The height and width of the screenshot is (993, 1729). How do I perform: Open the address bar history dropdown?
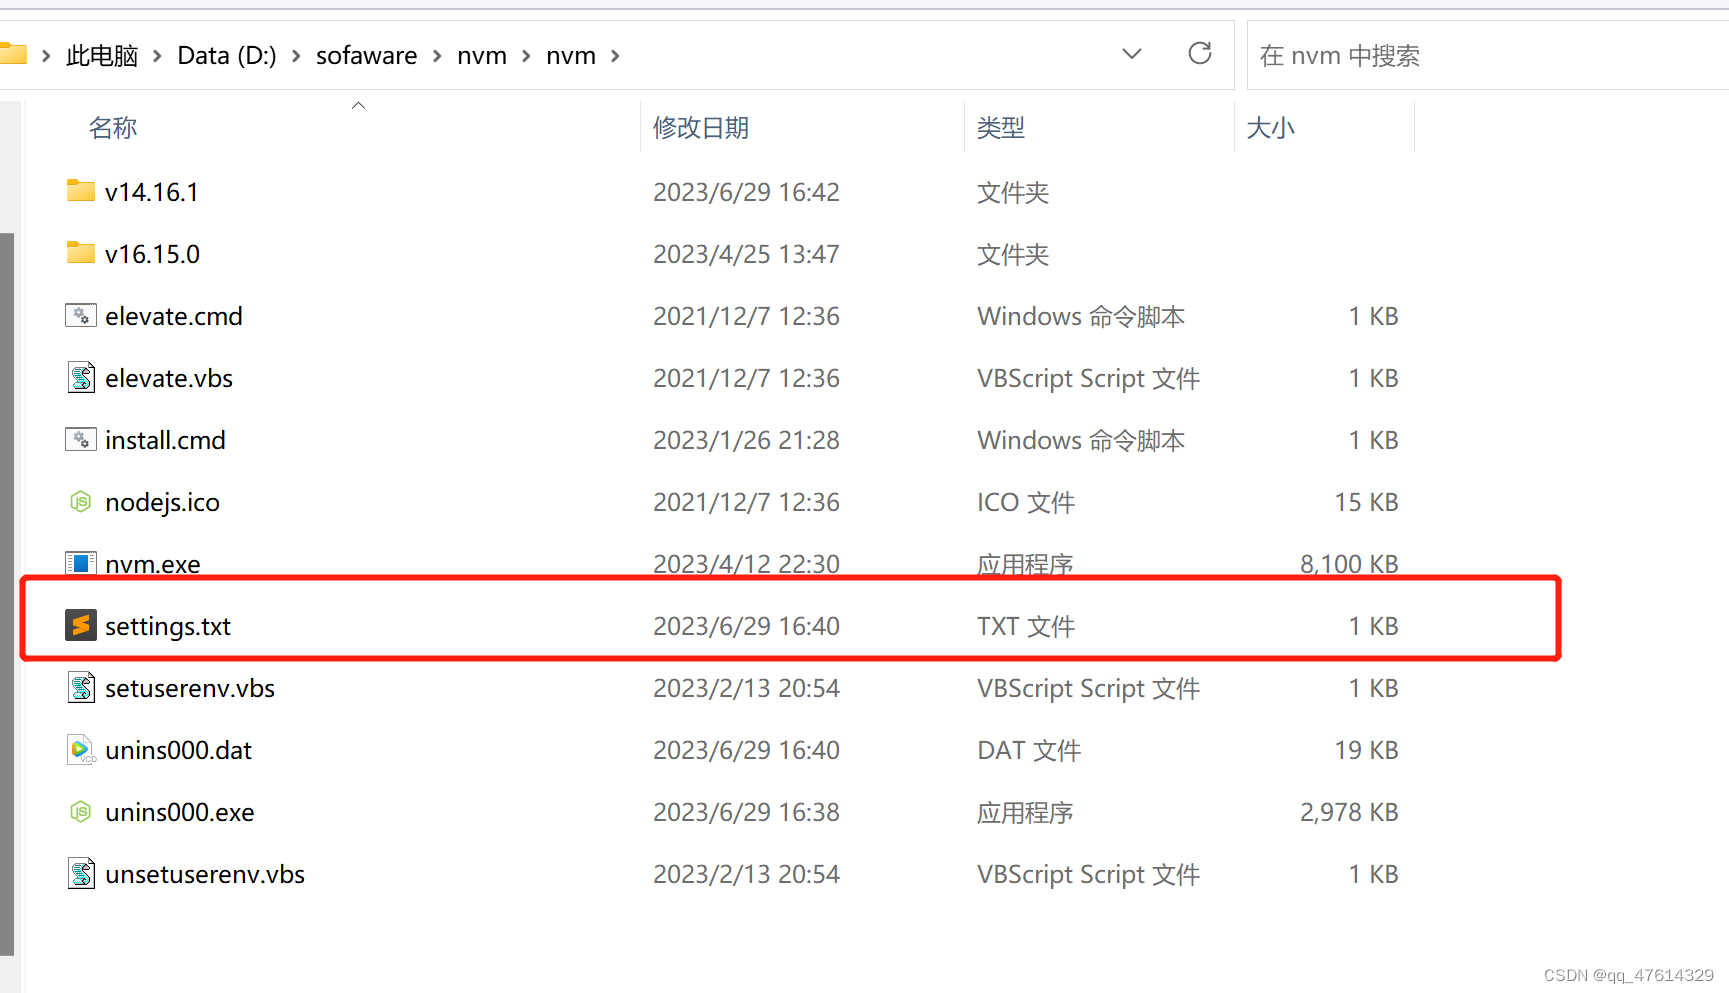(1132, 54)
